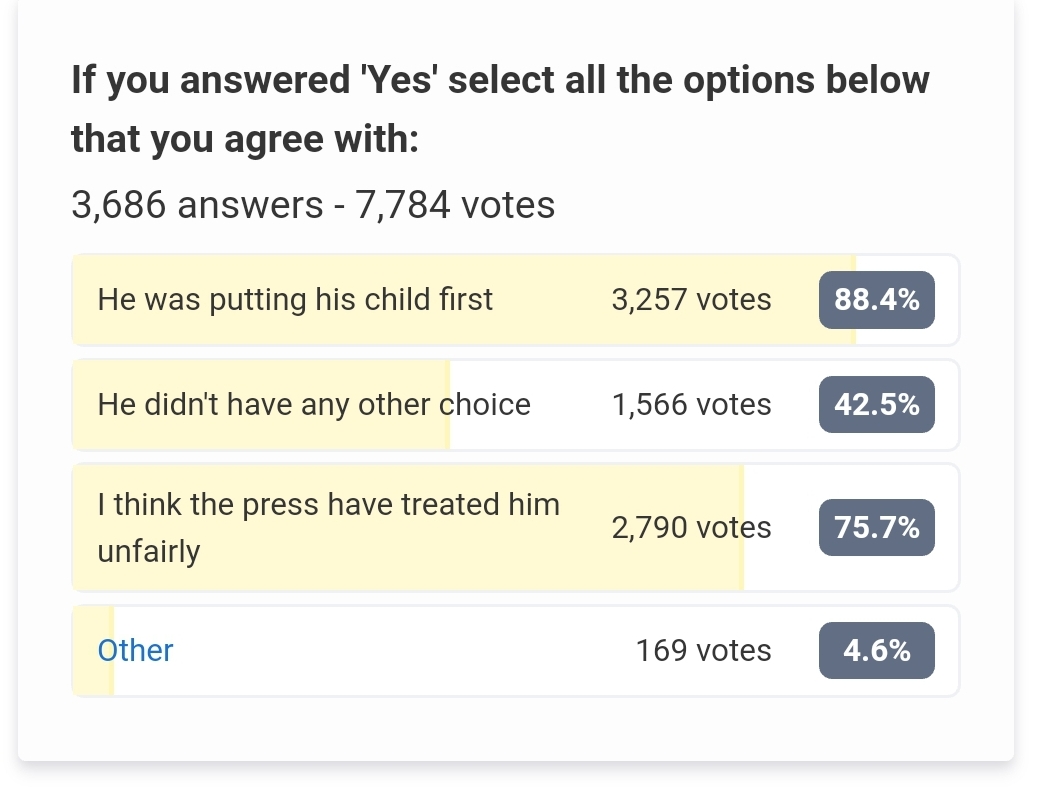Viewport: 1055px width, 808px height.
Task: Click yellow progress bar of press unfairly row
Action: click(x=408, y=527)
